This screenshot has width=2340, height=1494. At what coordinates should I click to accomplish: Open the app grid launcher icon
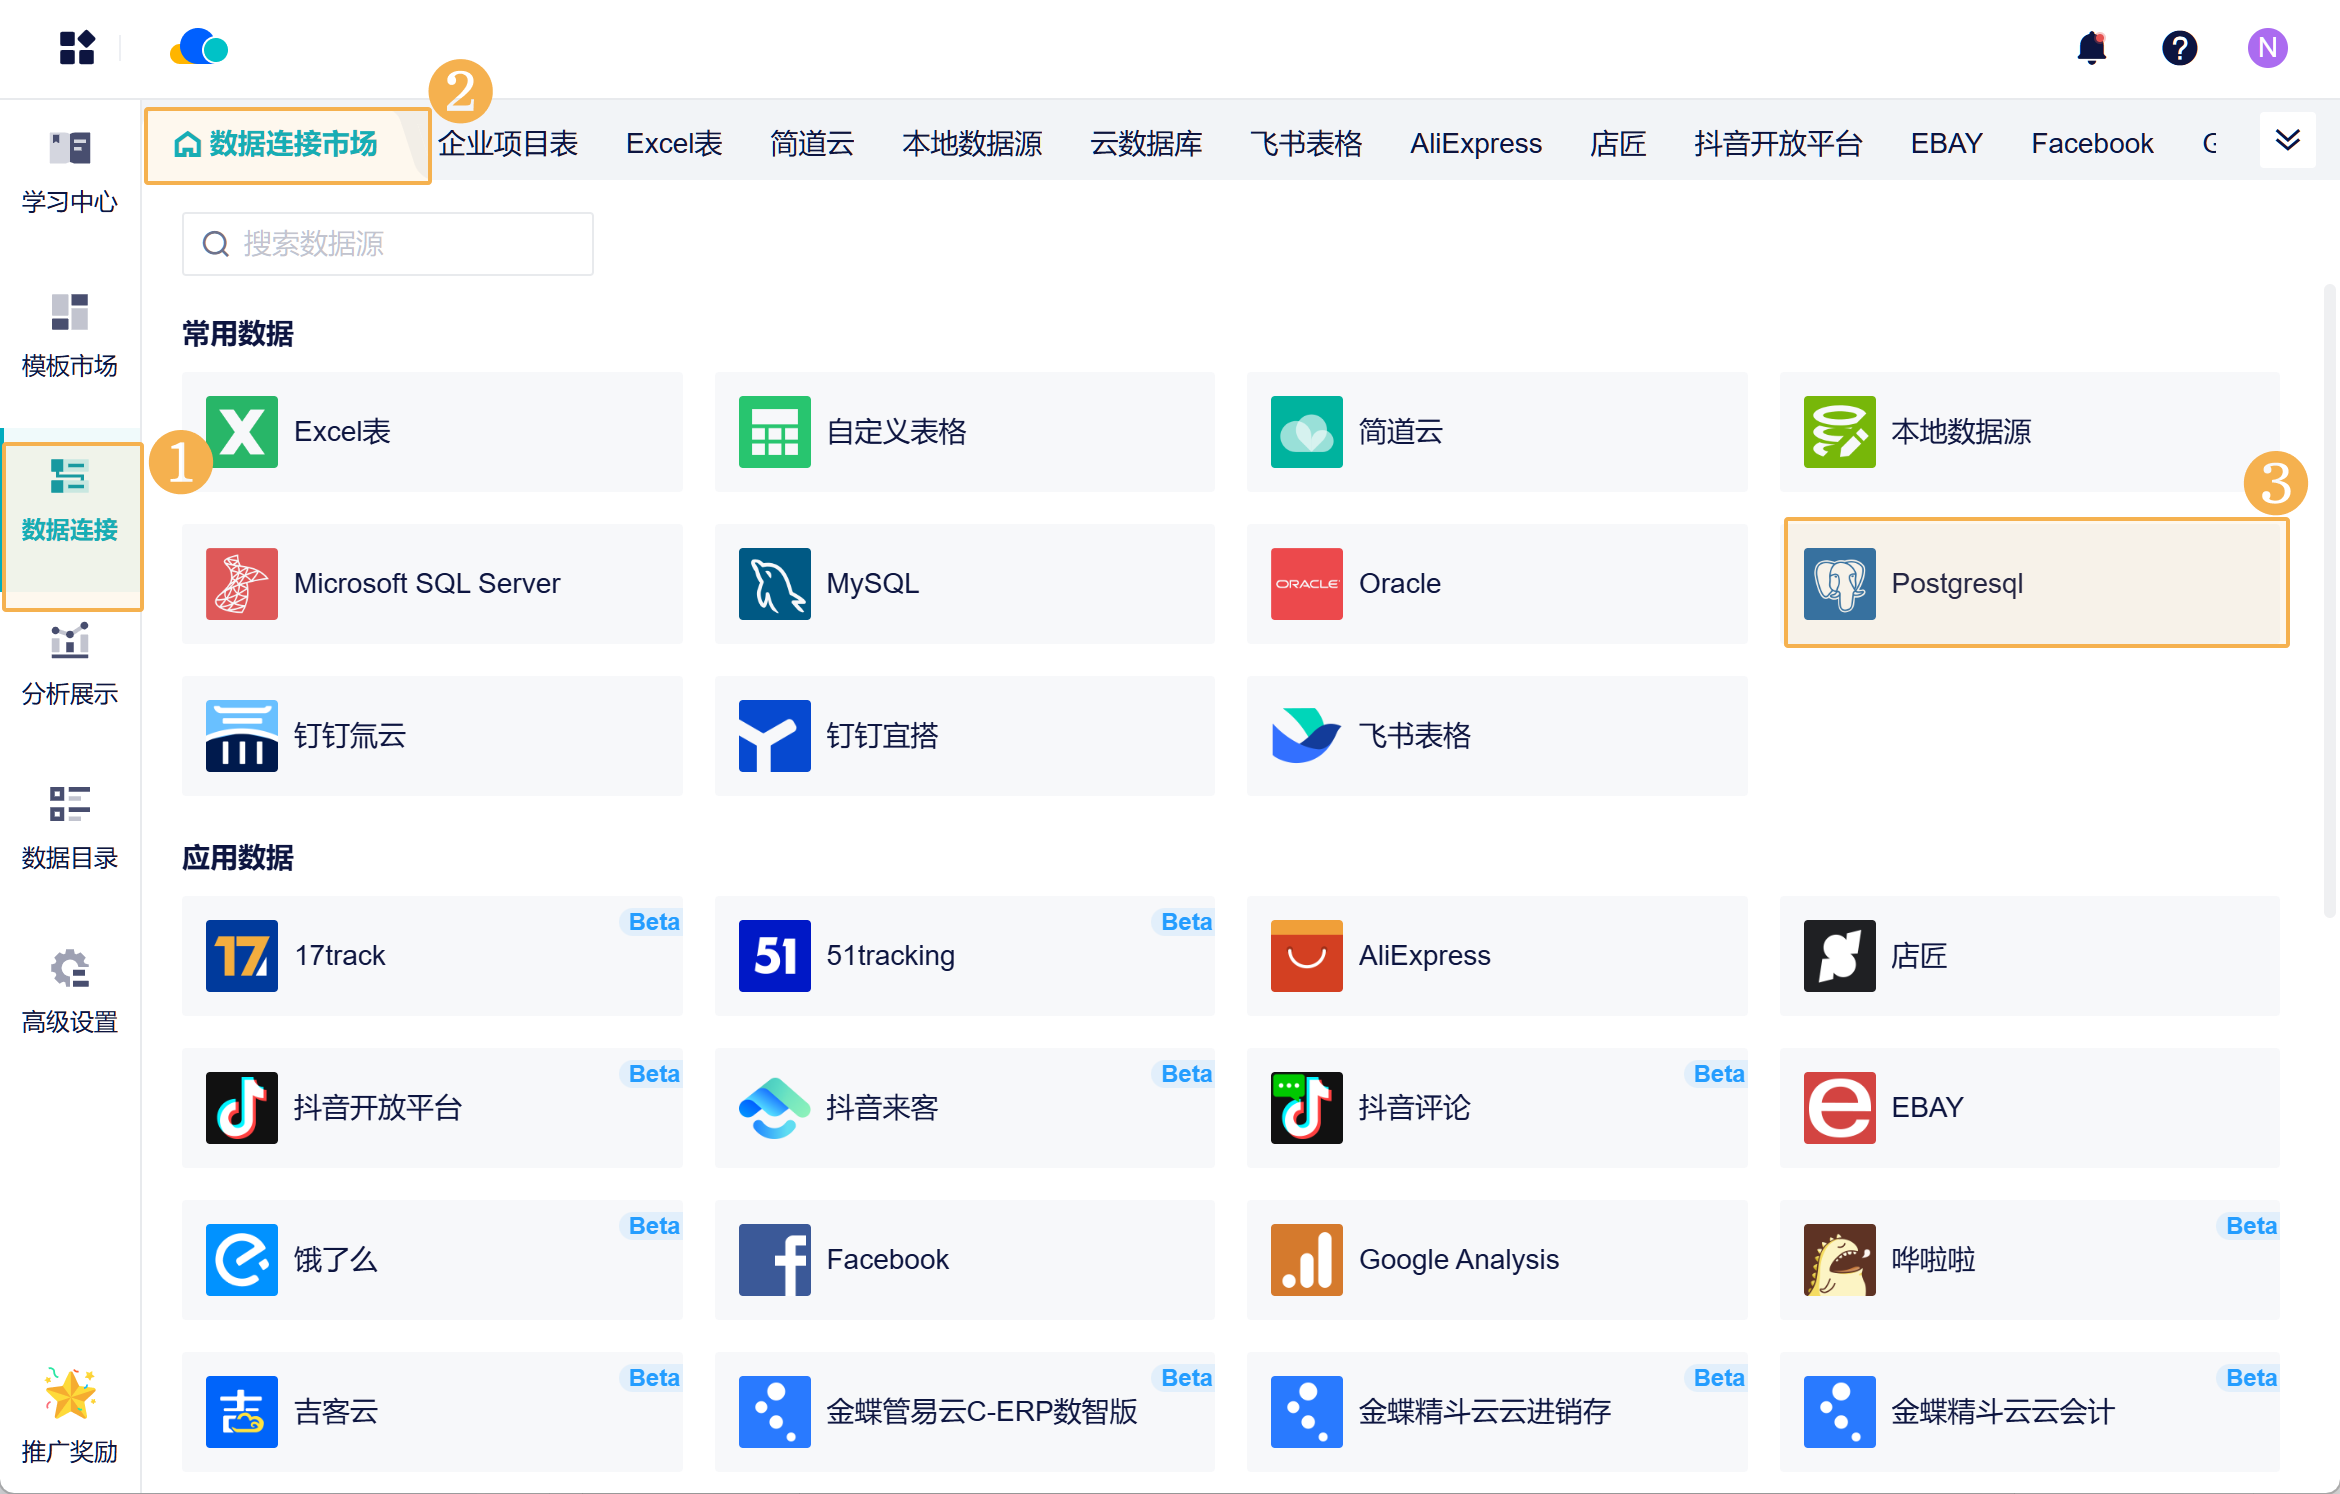tap(77, 47)
